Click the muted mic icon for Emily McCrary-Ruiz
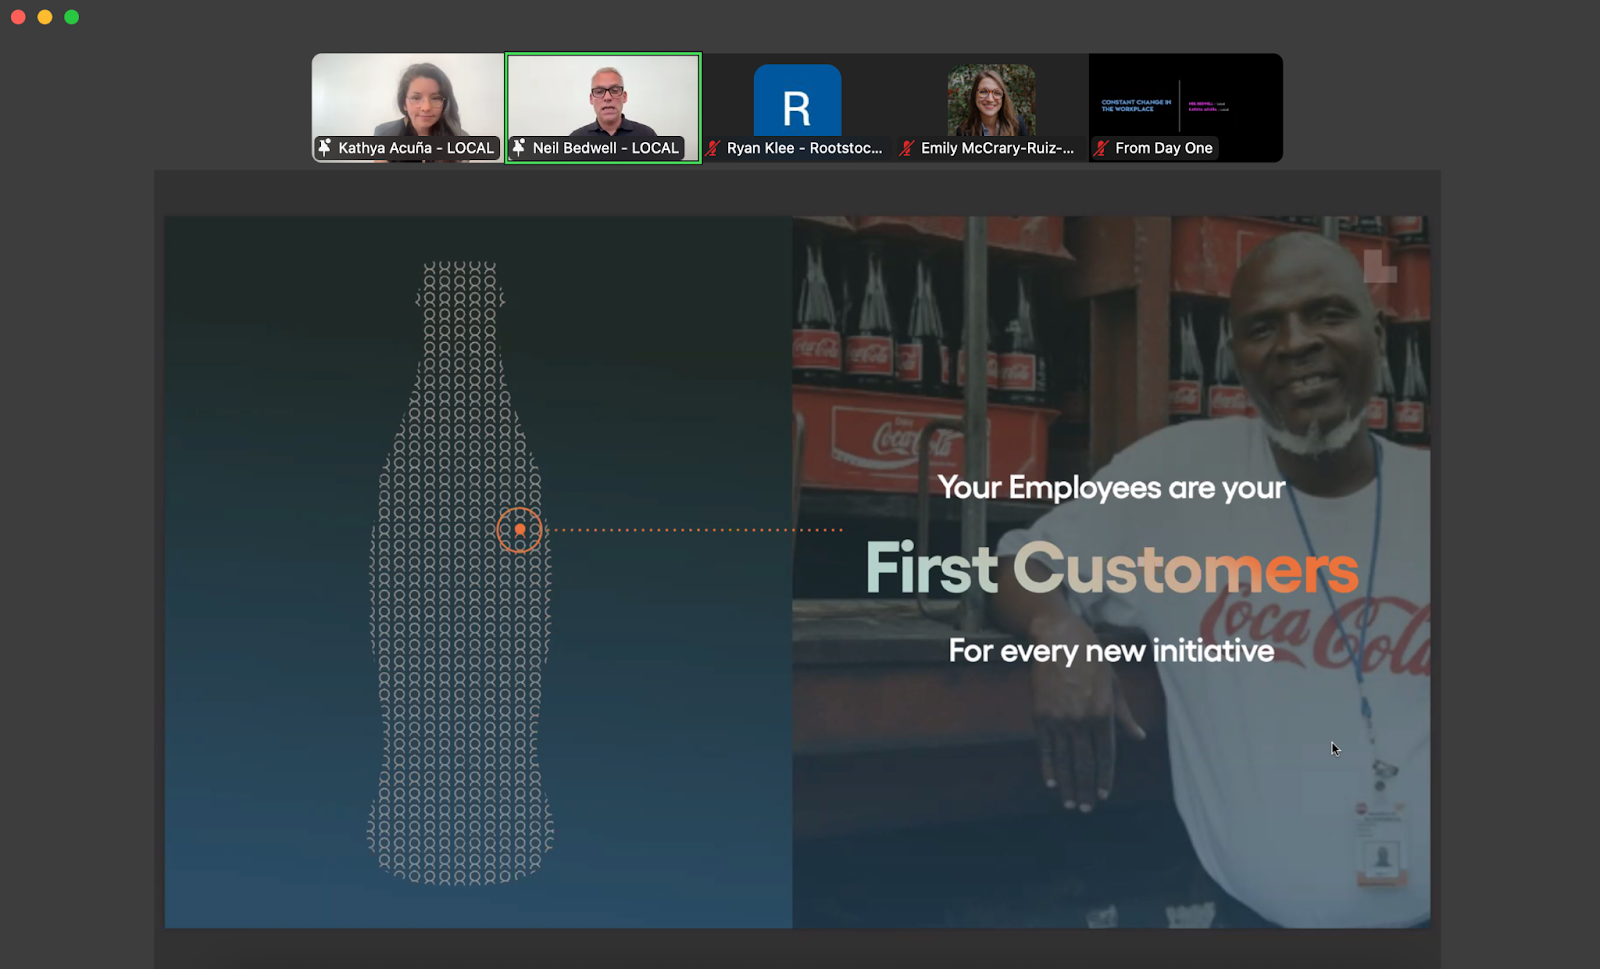1600x969 pixels. point(907,148)
